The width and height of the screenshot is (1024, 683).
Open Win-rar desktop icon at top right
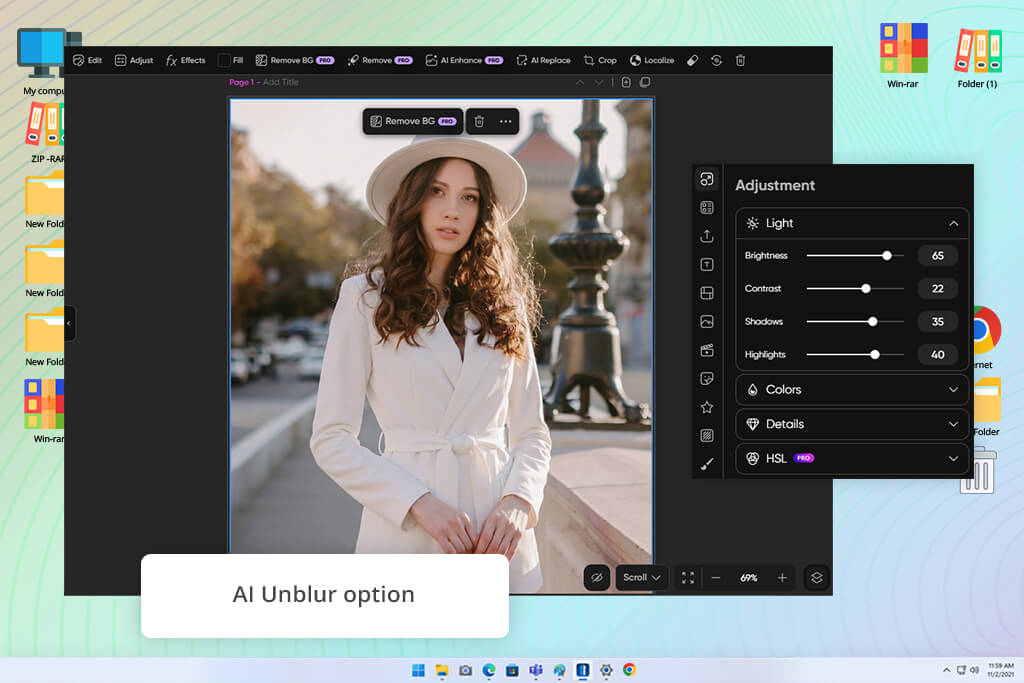pyautogui.click(x=903, y=56)
